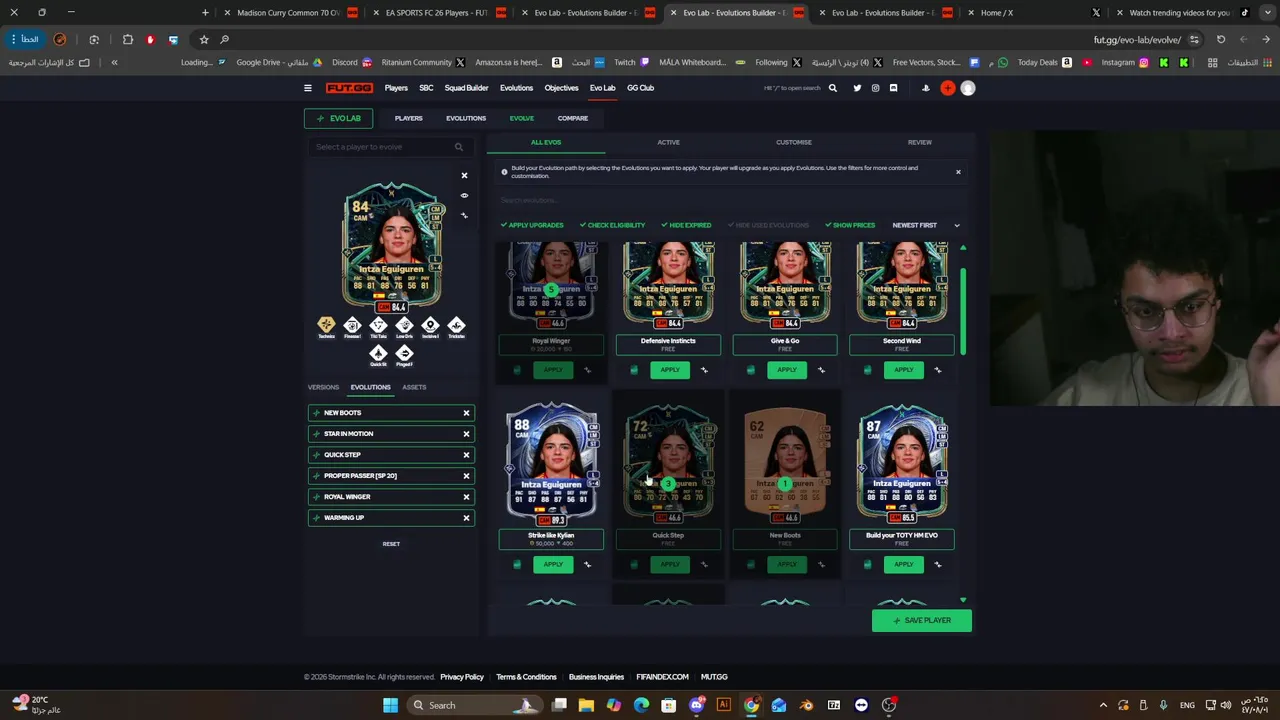Viewport: 1280px width, 720px height.
Task: Open the Assets tab under player card
Action: pyautogui.click(x=414, y=387)
